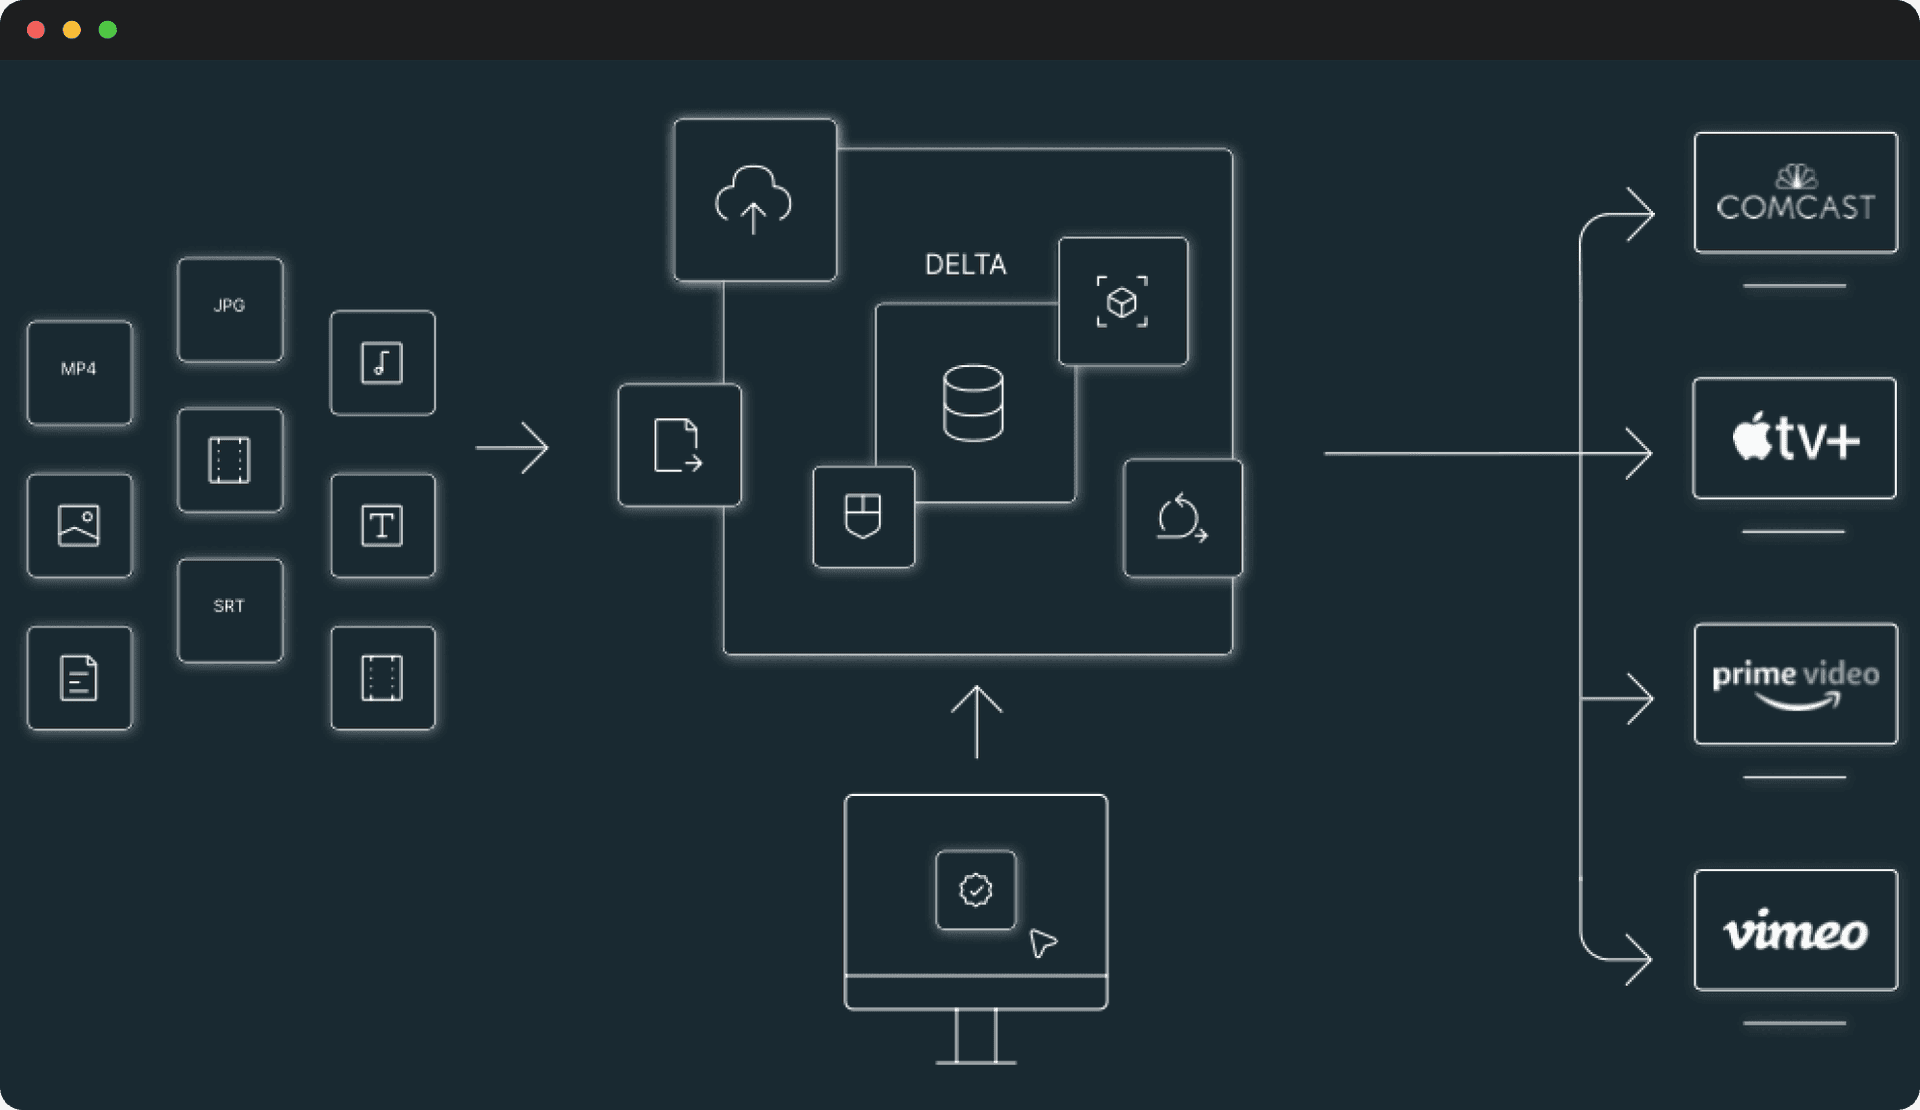Click the Apple TV+ logo box
Viewport: 1920px width, 1110px height.
pos(1795,438)
